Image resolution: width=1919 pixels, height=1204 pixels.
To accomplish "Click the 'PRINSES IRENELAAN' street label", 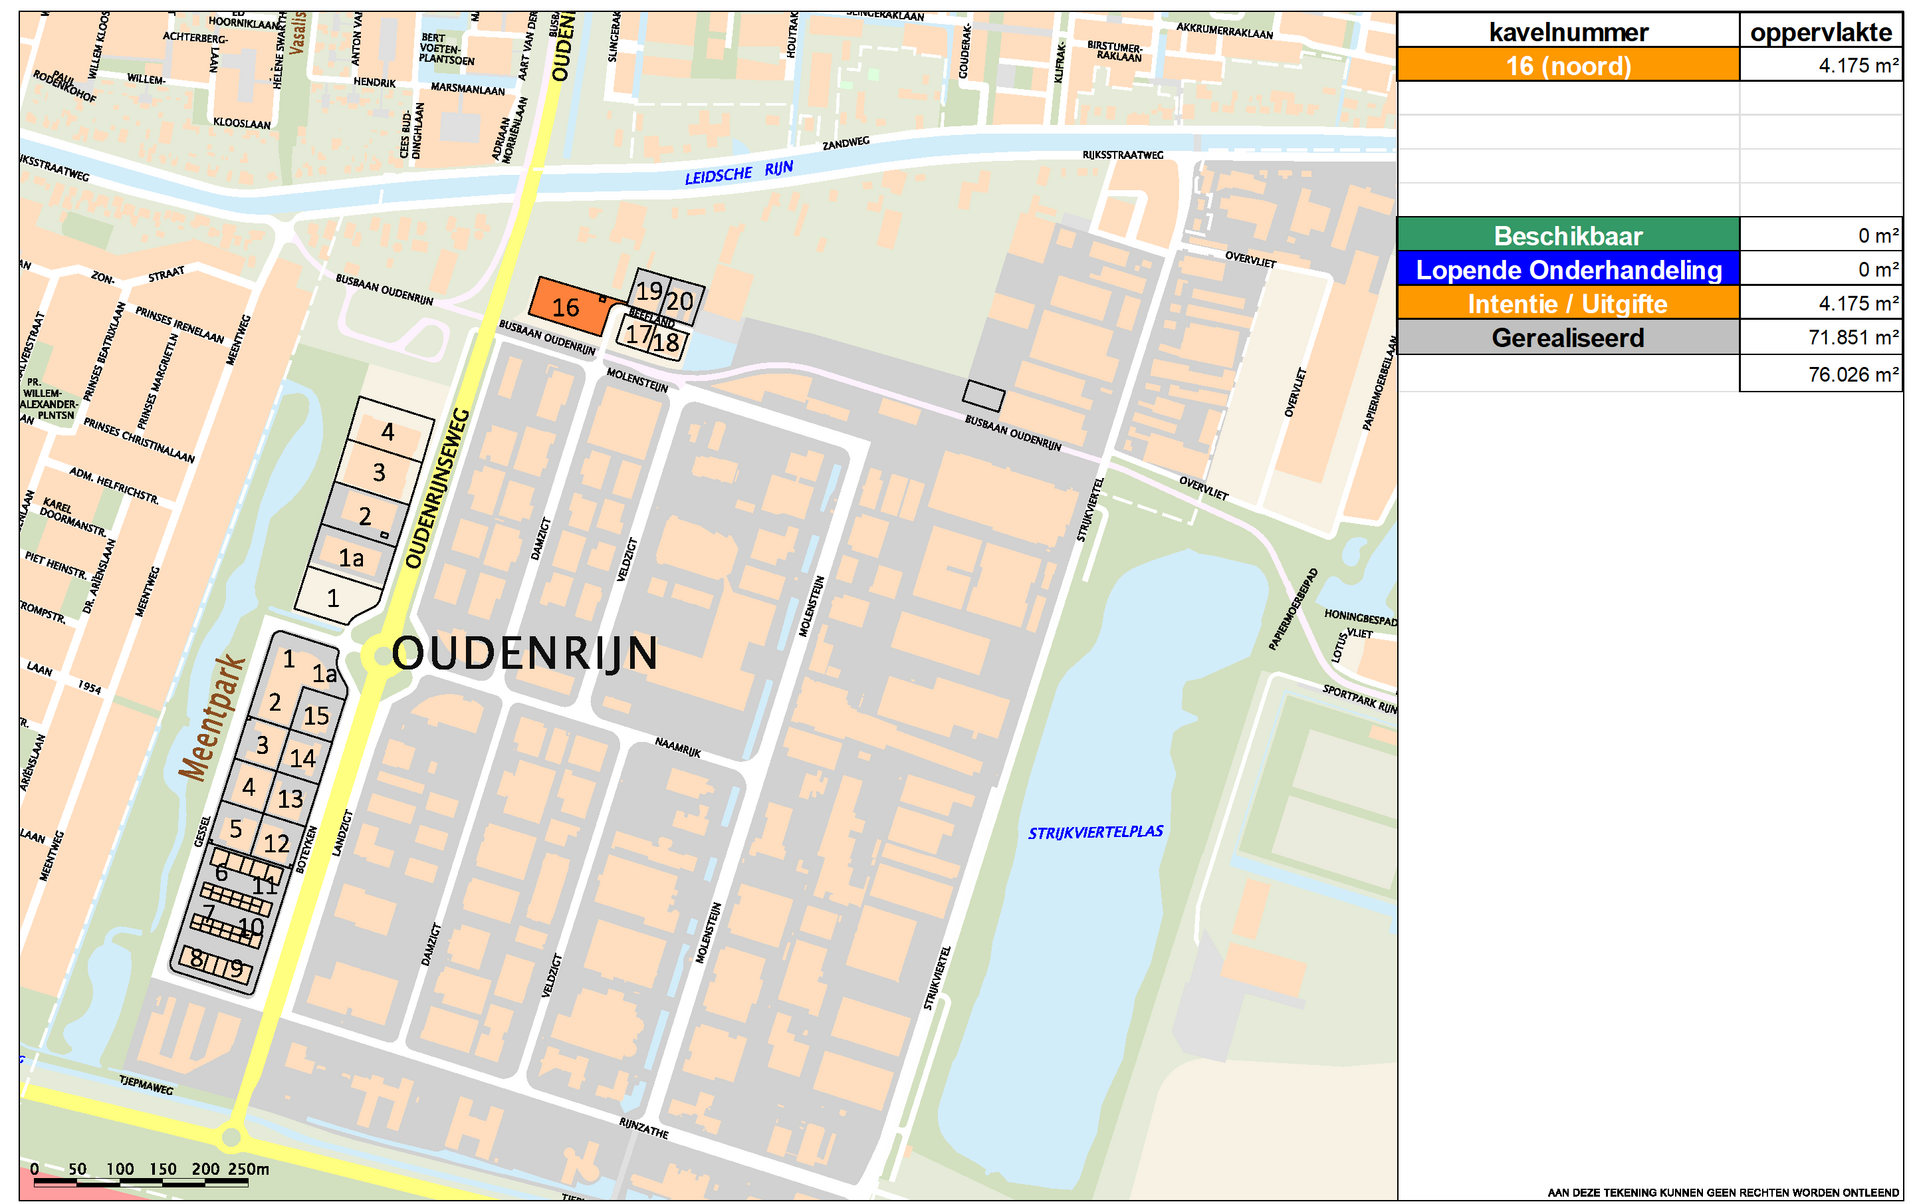I will point(180,324).
